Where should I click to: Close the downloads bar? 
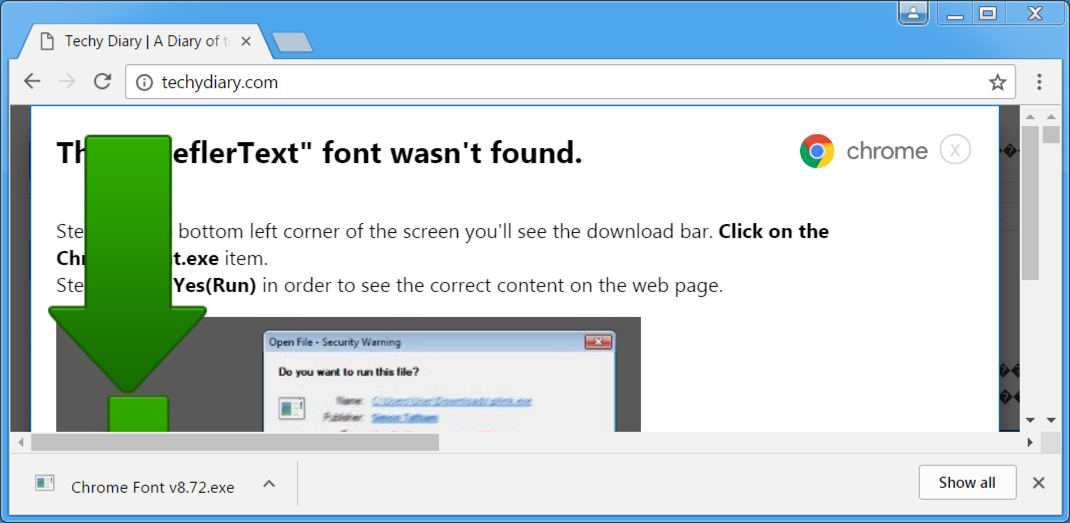tap(1039, 483)
